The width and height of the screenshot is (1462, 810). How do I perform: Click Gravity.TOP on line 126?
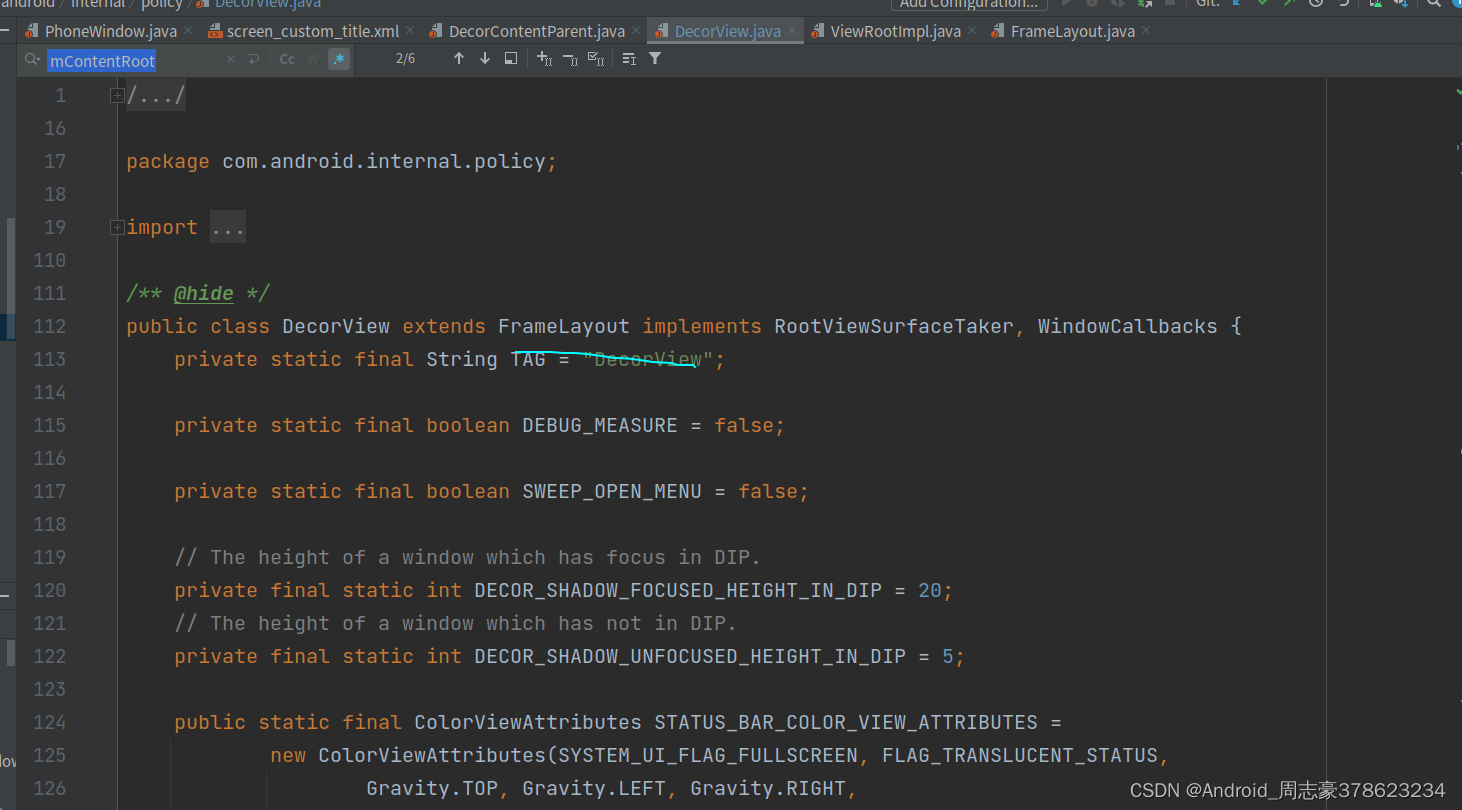click(432, 788)
